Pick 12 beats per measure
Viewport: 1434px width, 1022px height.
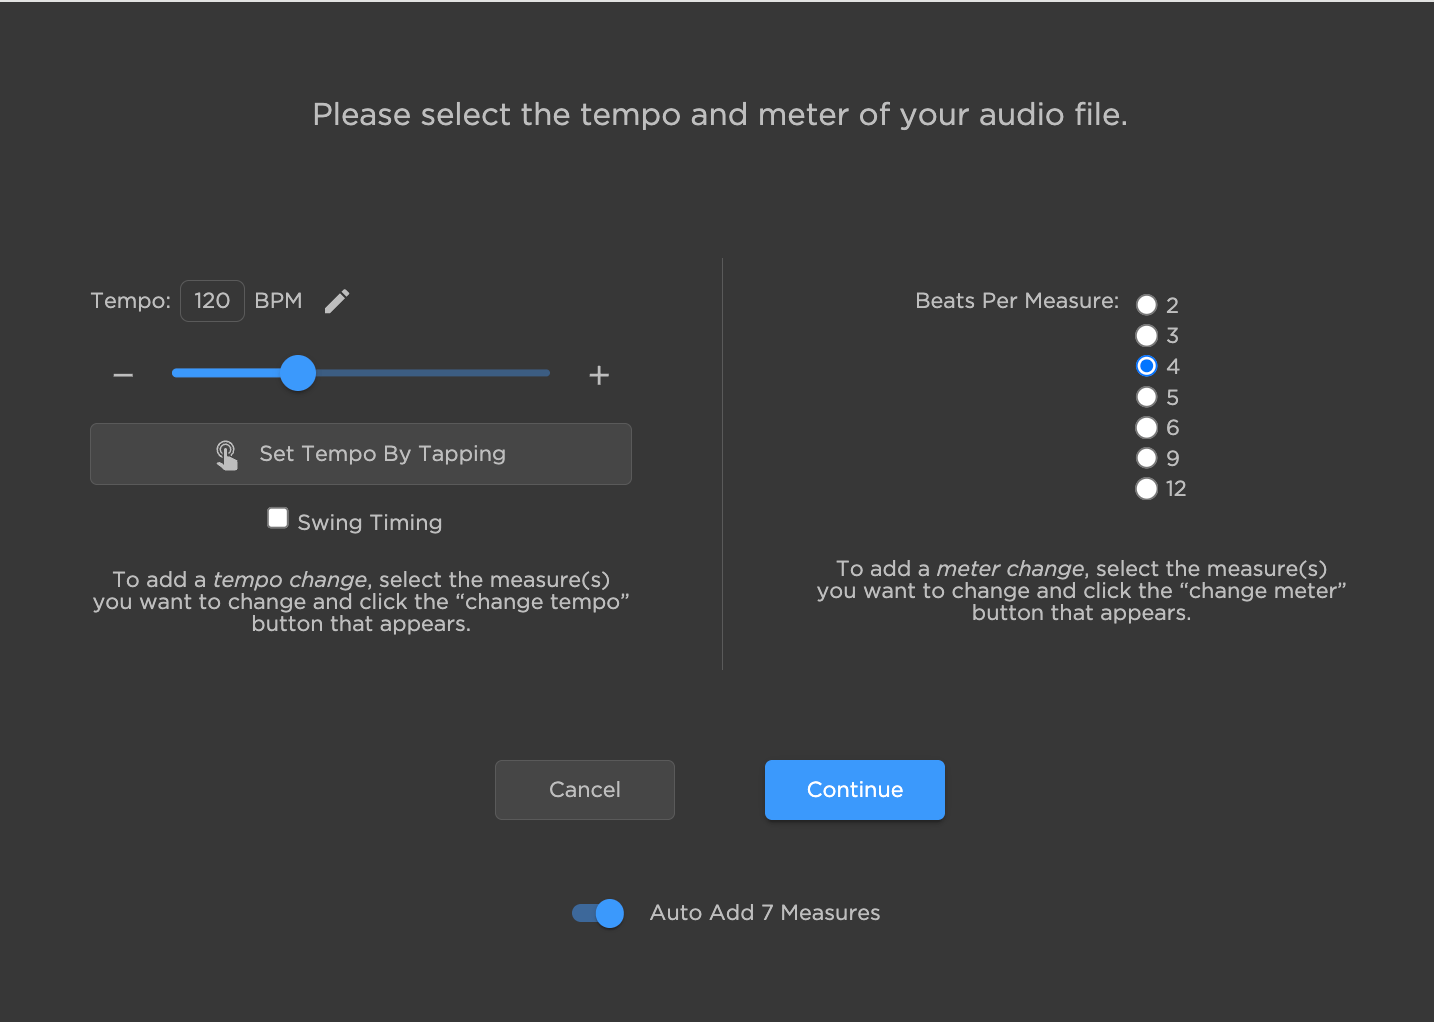pyautogui.click(x=1146, y=489)
